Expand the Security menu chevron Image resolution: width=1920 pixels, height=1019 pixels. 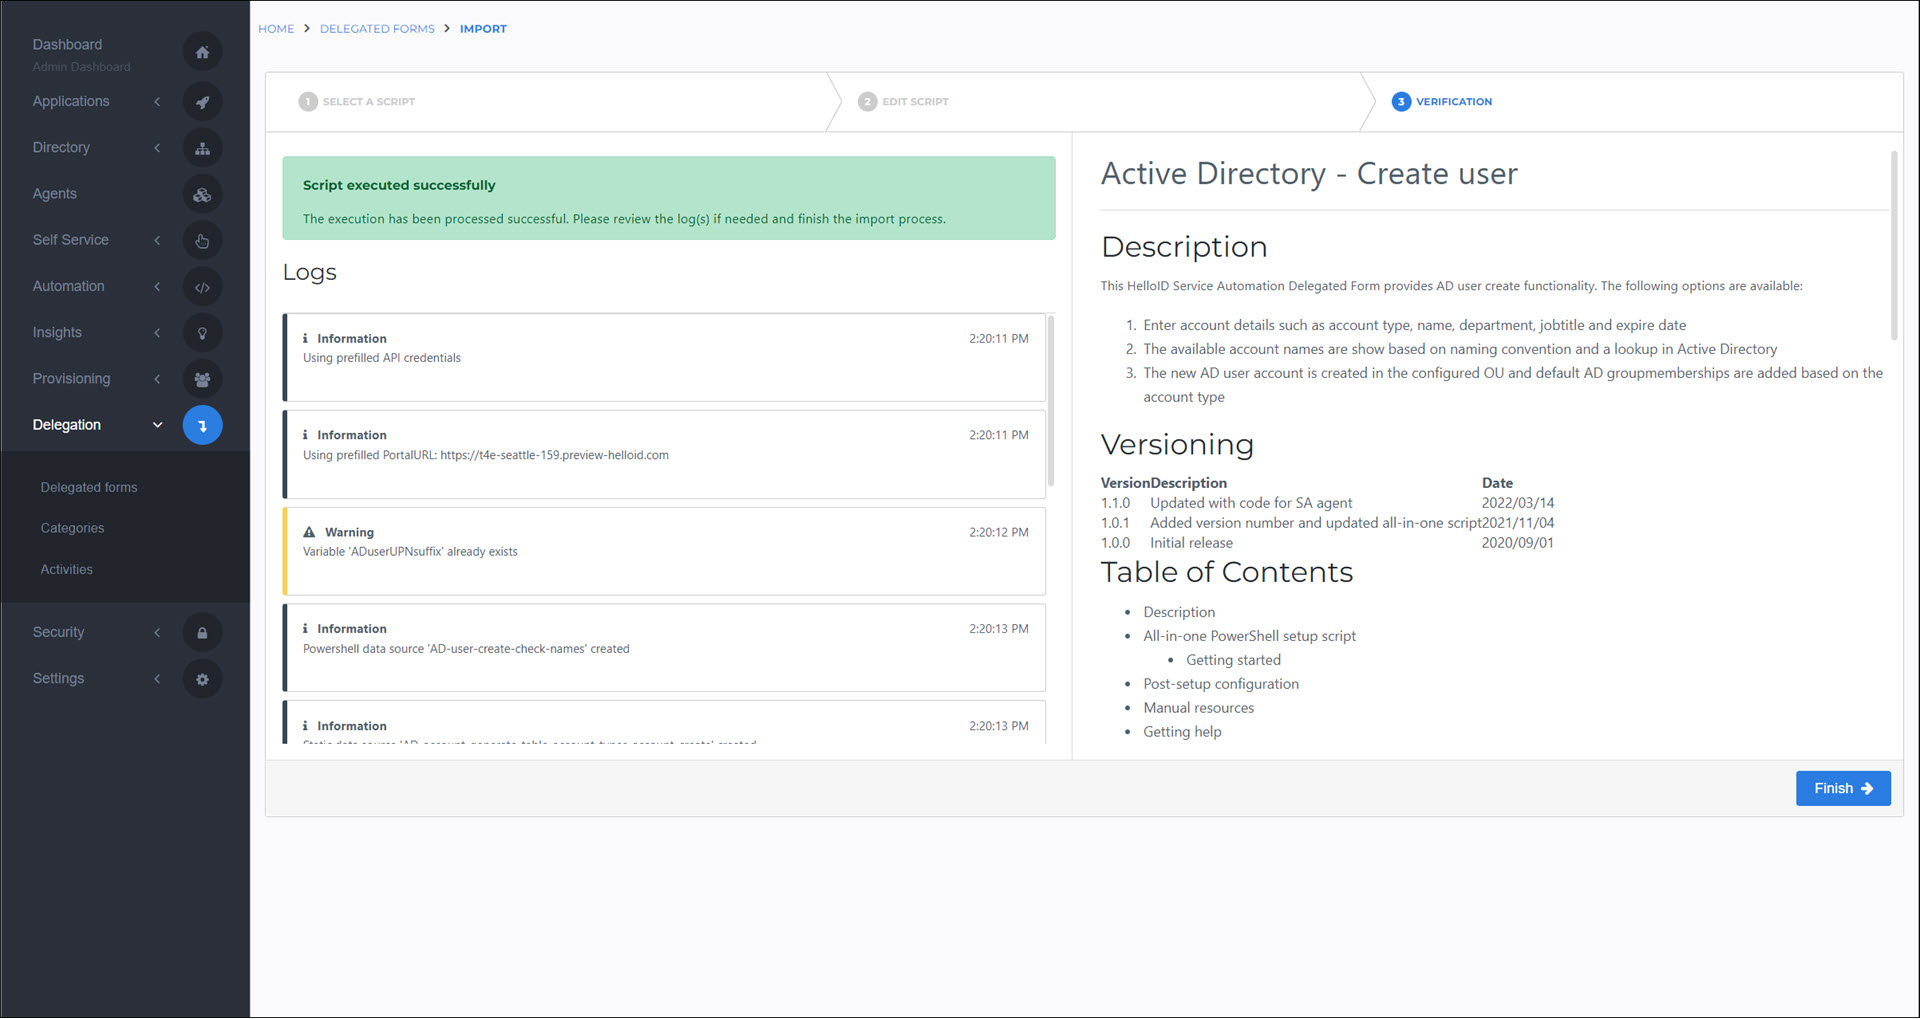click(157, 632)
